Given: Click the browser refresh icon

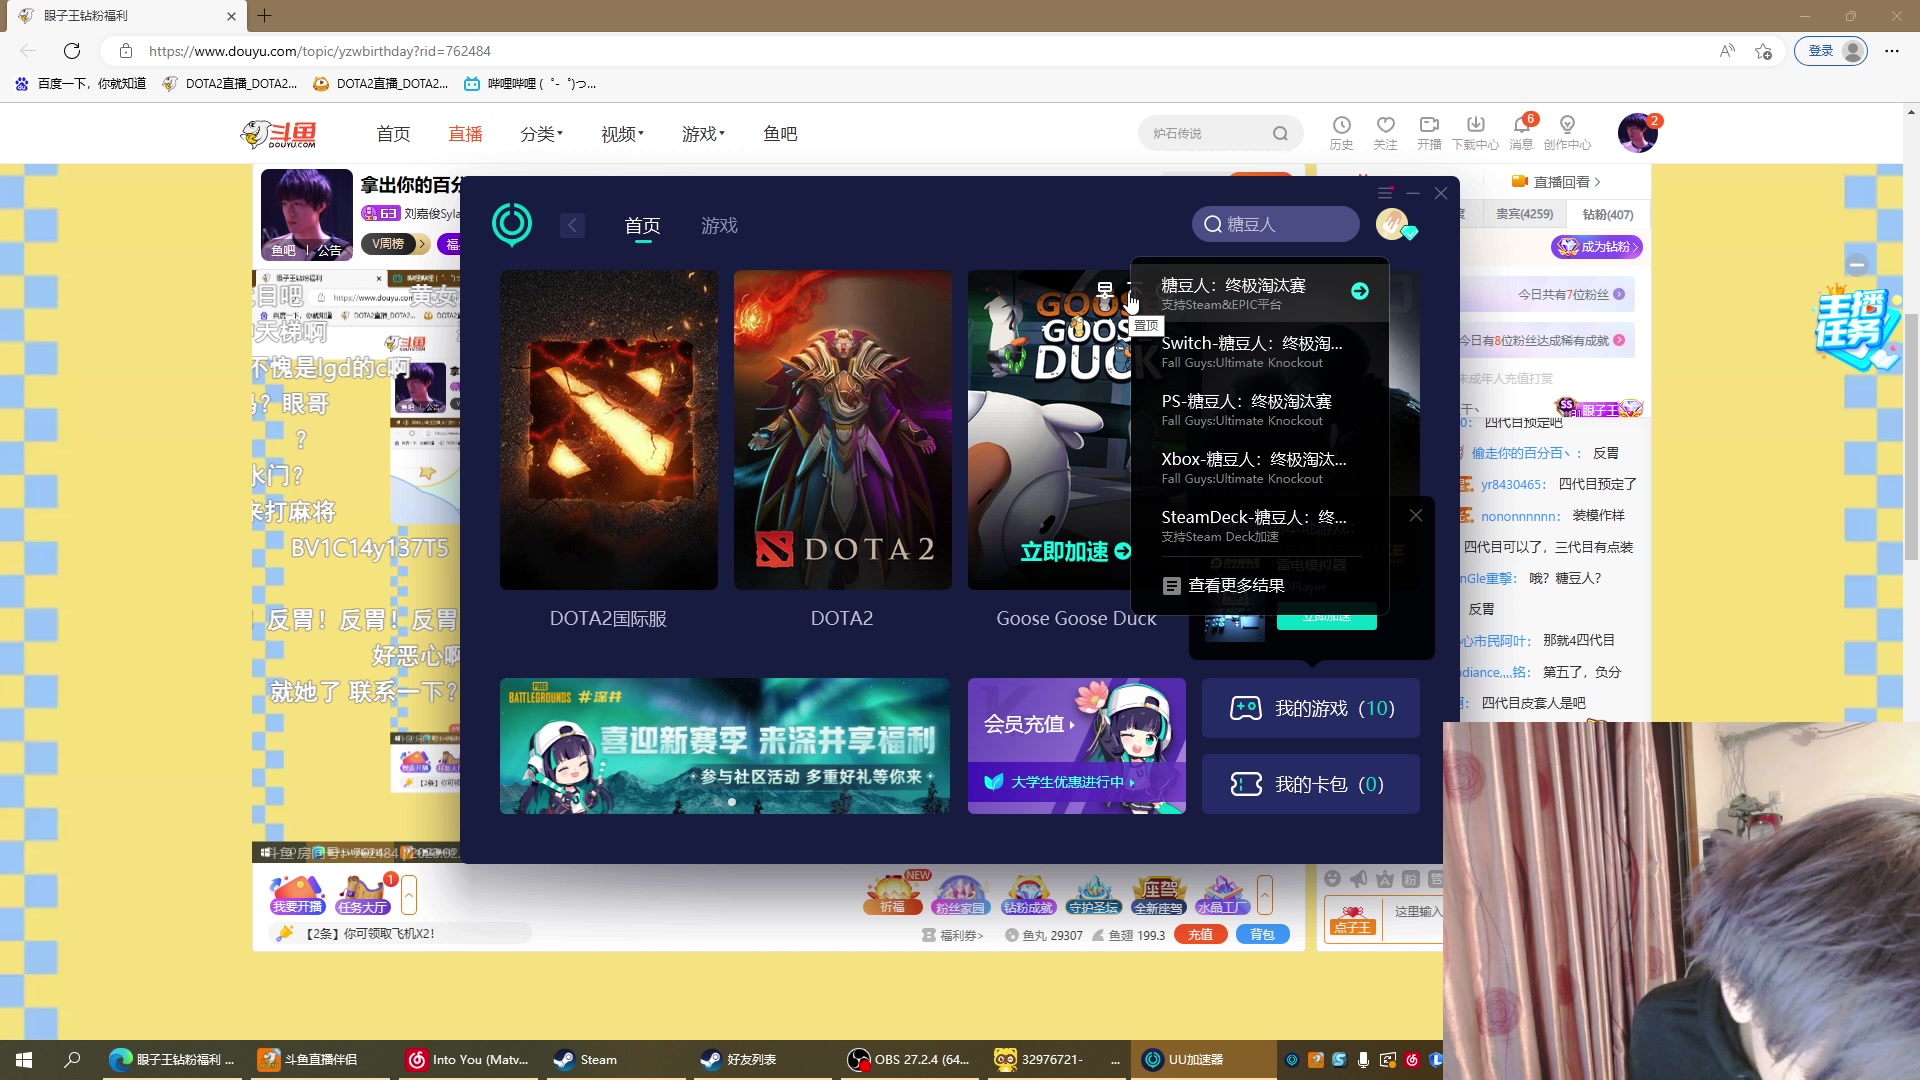Looking at the screenshot, I should [x=72, y=51].
